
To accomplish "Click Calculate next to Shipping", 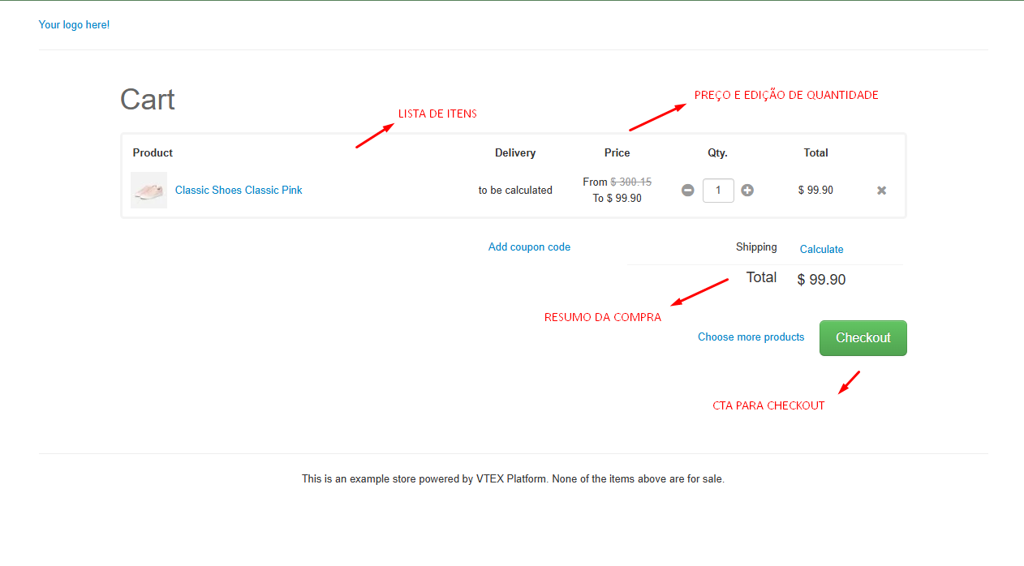I will point(821,249).
